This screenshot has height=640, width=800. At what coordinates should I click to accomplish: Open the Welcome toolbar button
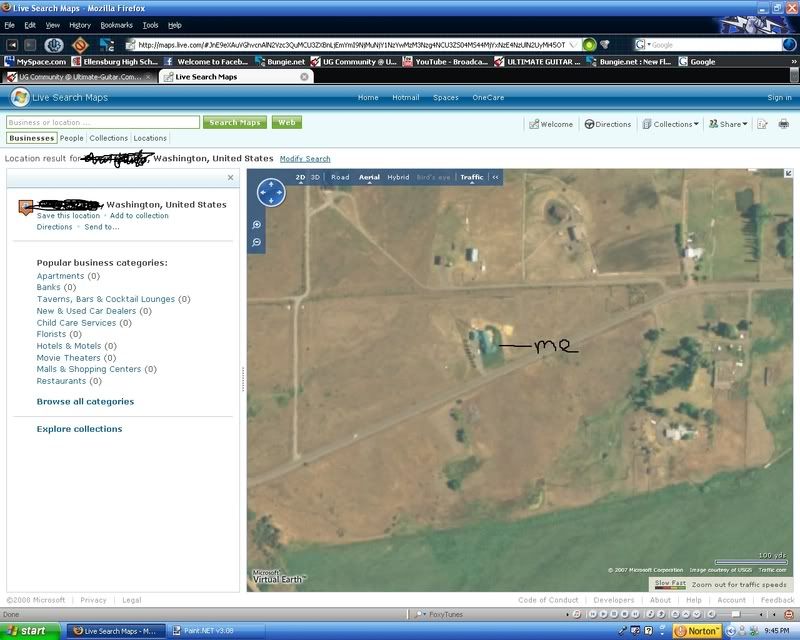[551, 124]
